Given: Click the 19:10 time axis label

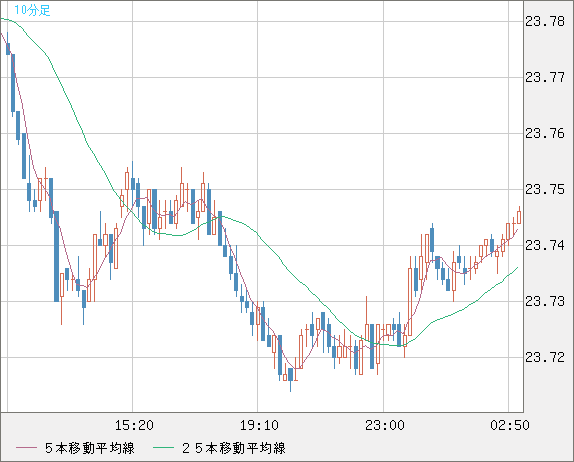Looking at the screenshot, I should coord(259,425).
